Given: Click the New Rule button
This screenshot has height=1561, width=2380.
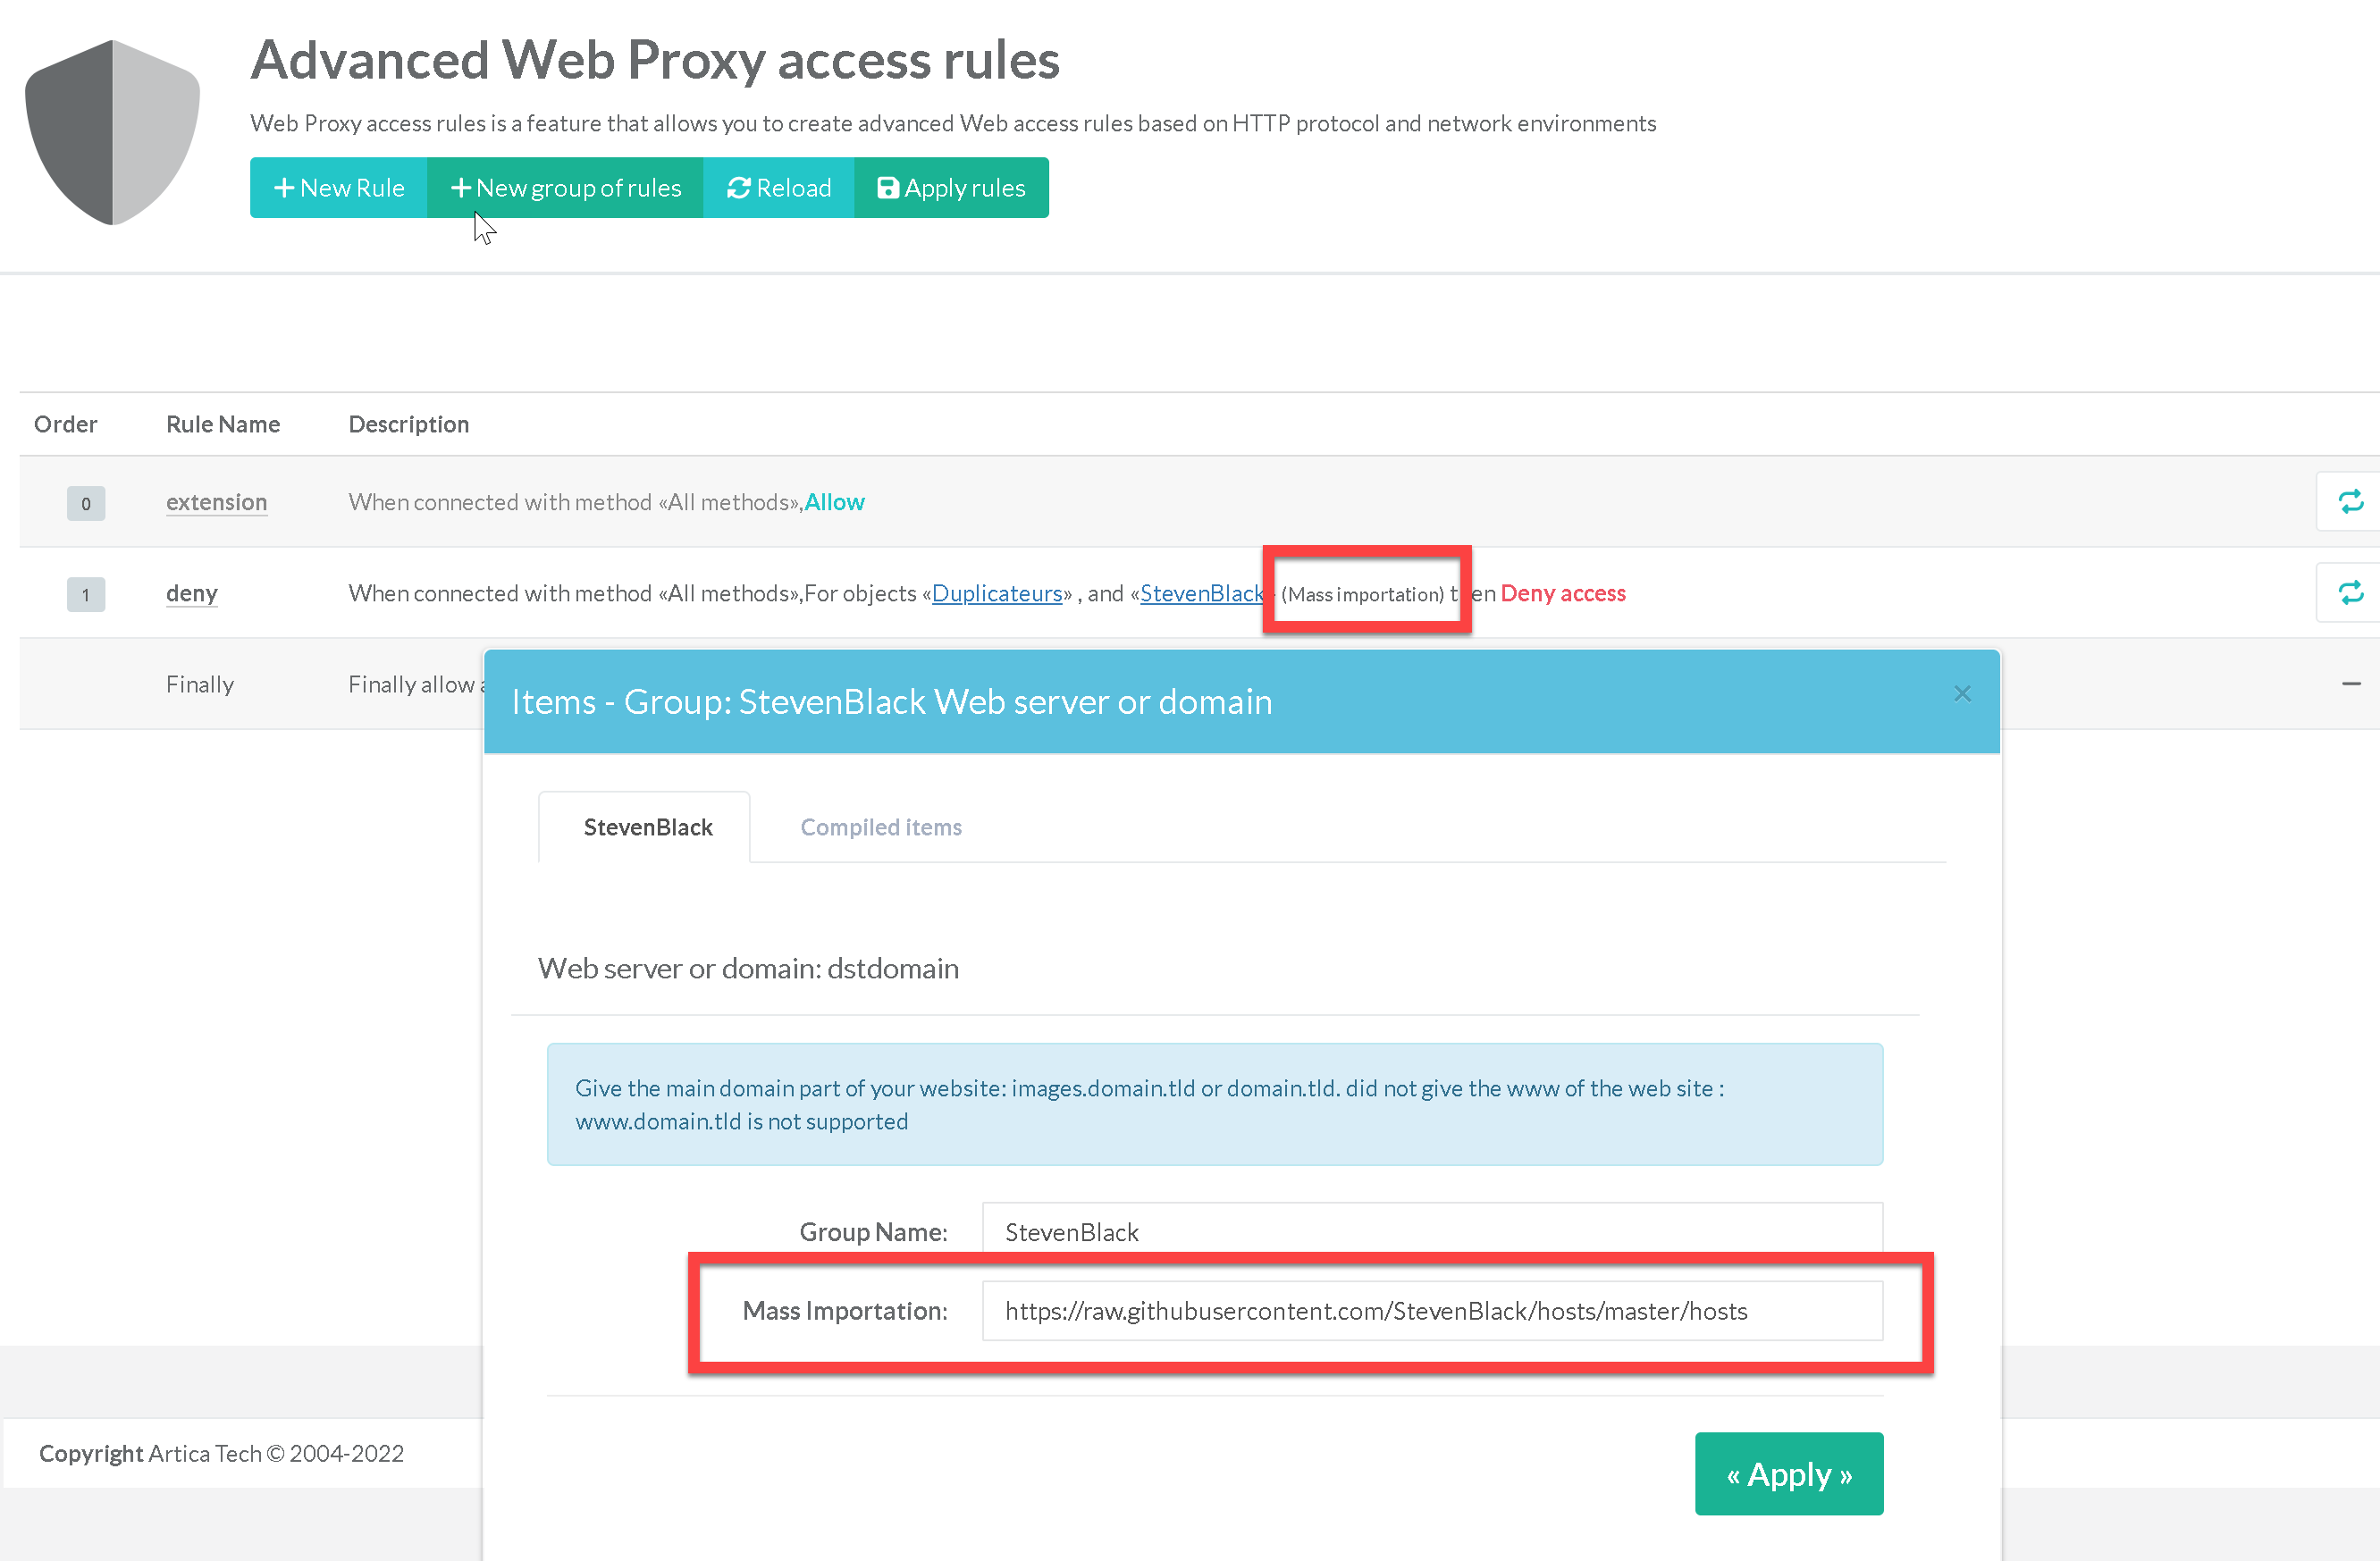Looking at the screenshot, I should click(x=339, y=188).
